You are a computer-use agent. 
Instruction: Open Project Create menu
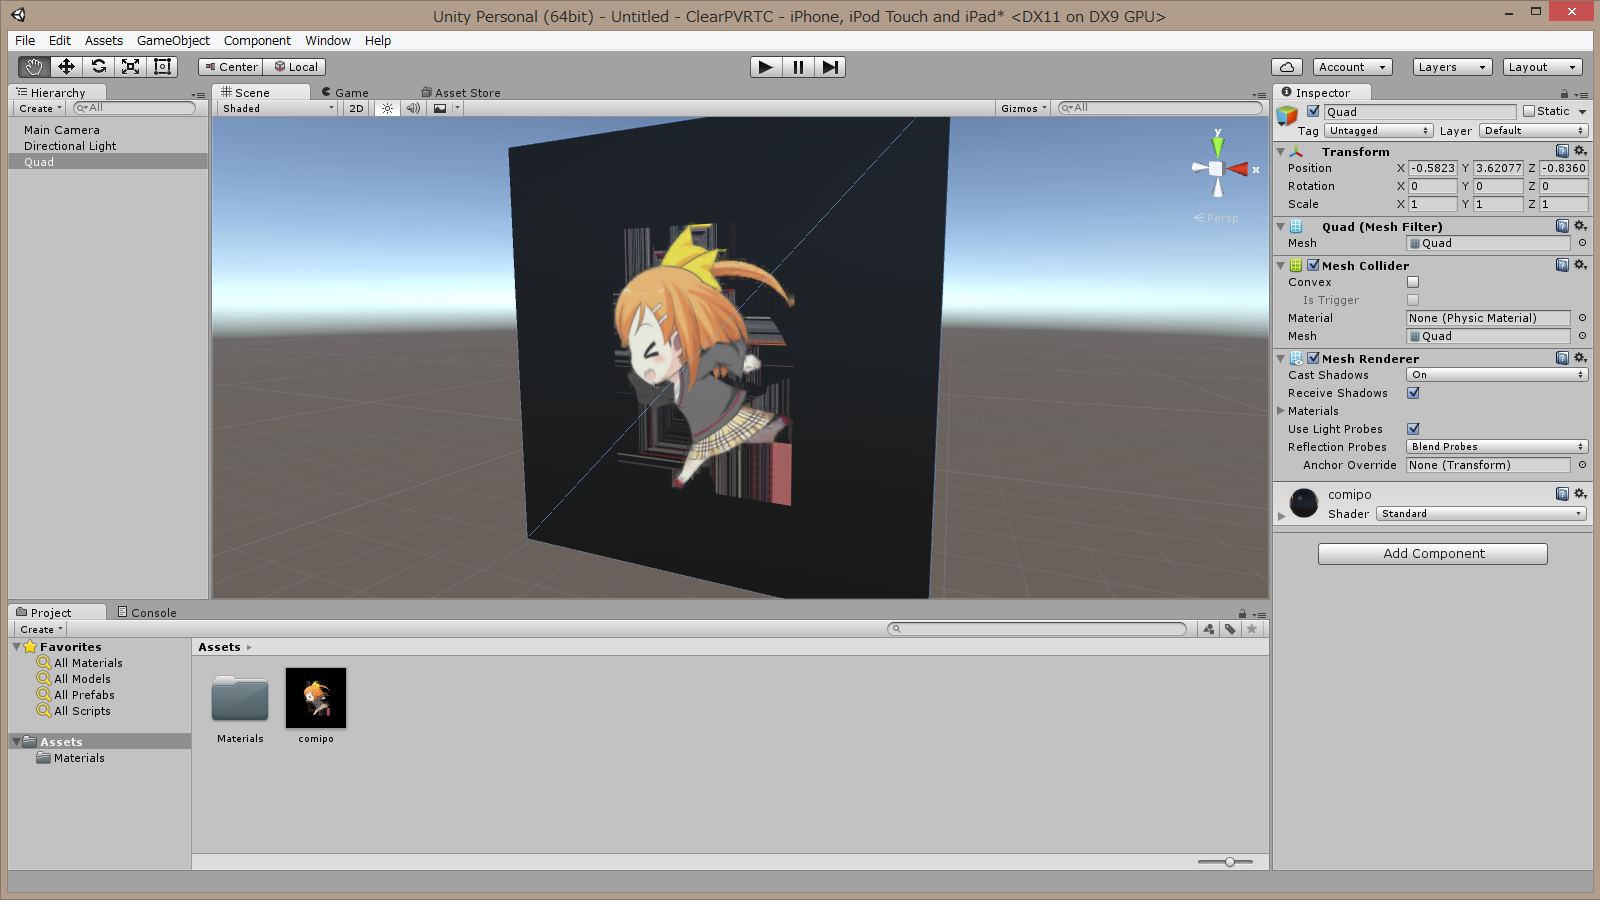tap(41, 629)
